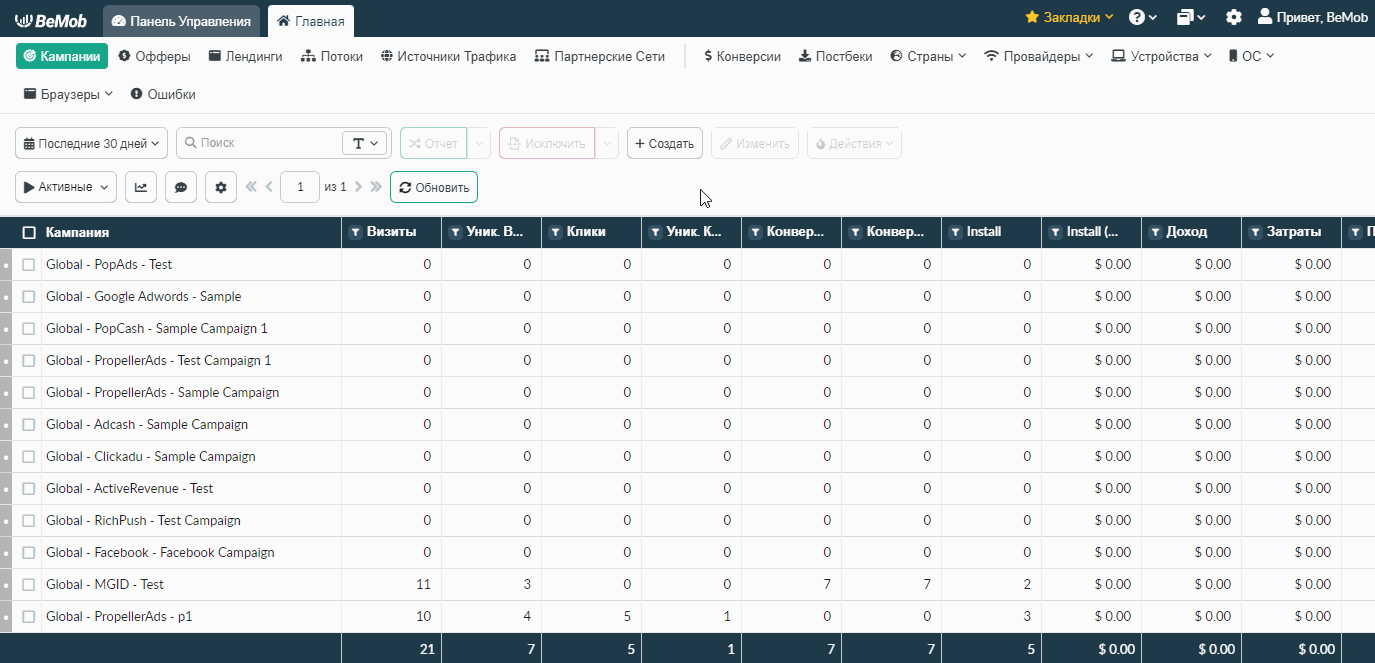
Task: Open the help question-mark menu
Action: tap(1142, 17)
